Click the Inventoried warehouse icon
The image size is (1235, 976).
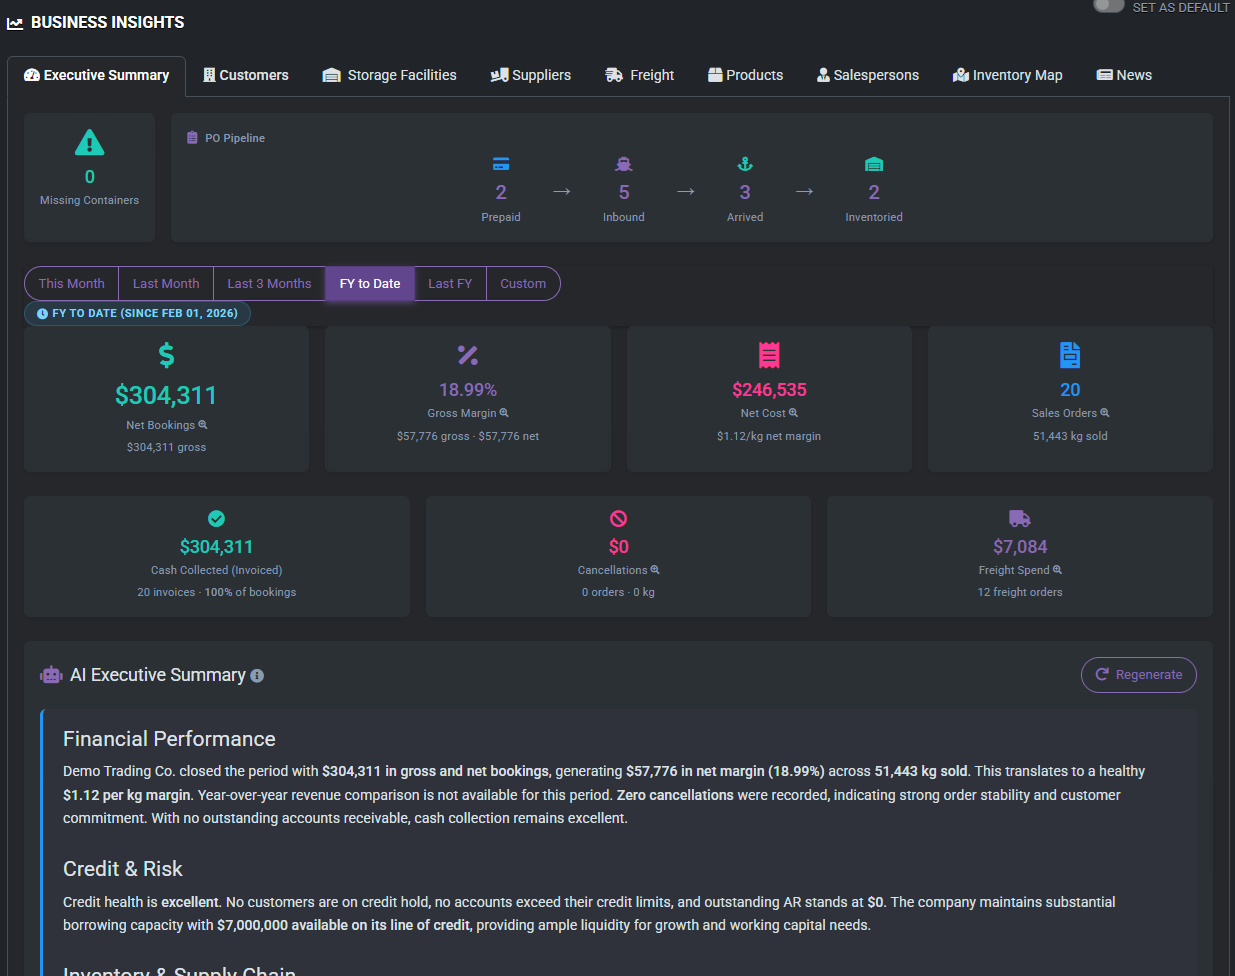pyautogui.click(x=874, y=164)
